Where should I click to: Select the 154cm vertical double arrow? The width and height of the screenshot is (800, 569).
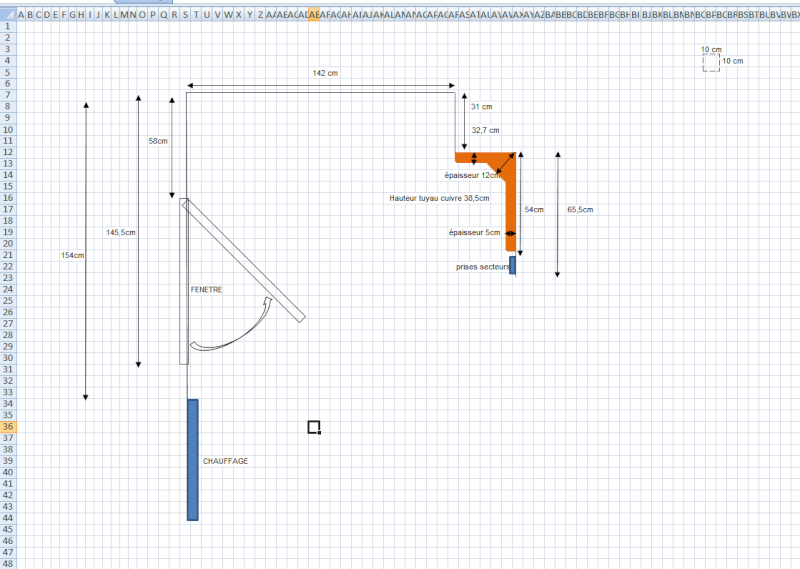click(x=86, y=251)
